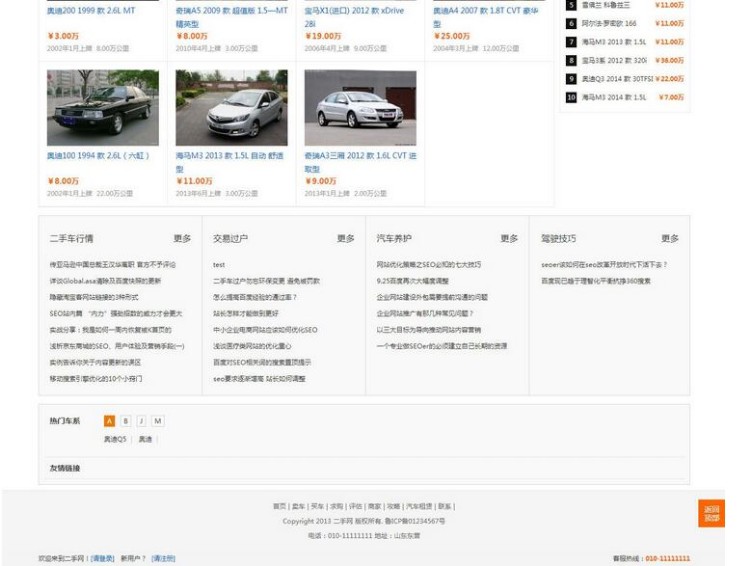Open article 9.25百度再次大幅度调整
Viewport: 750px width, 566px height.
(x=412, y=281)
